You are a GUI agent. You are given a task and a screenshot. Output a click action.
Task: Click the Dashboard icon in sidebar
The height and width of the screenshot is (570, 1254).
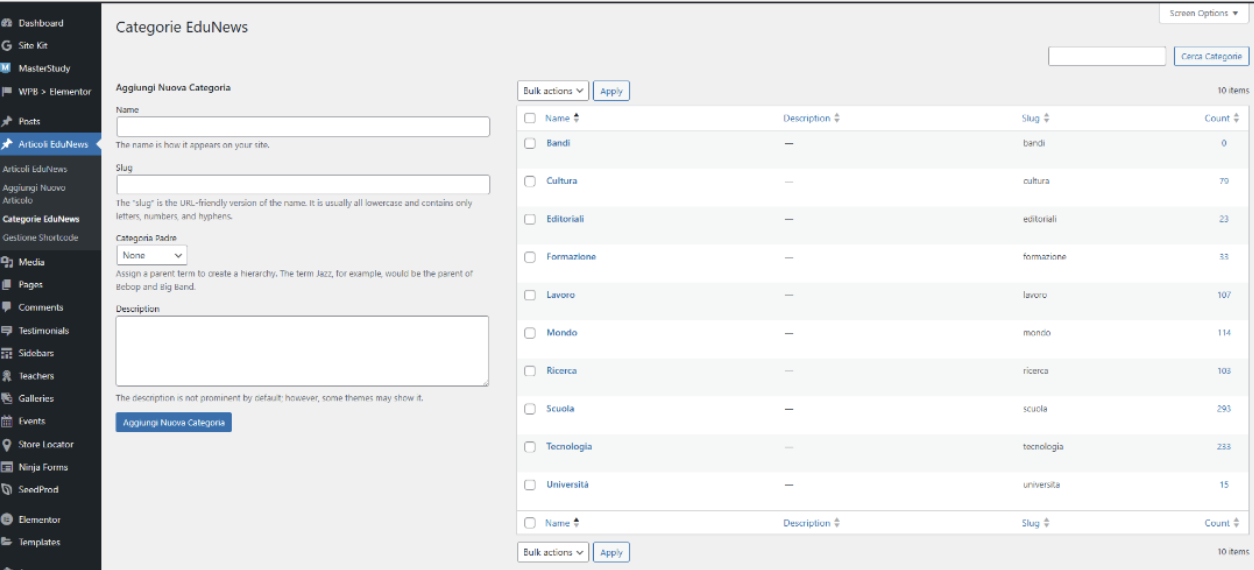(x=7, y=23)
